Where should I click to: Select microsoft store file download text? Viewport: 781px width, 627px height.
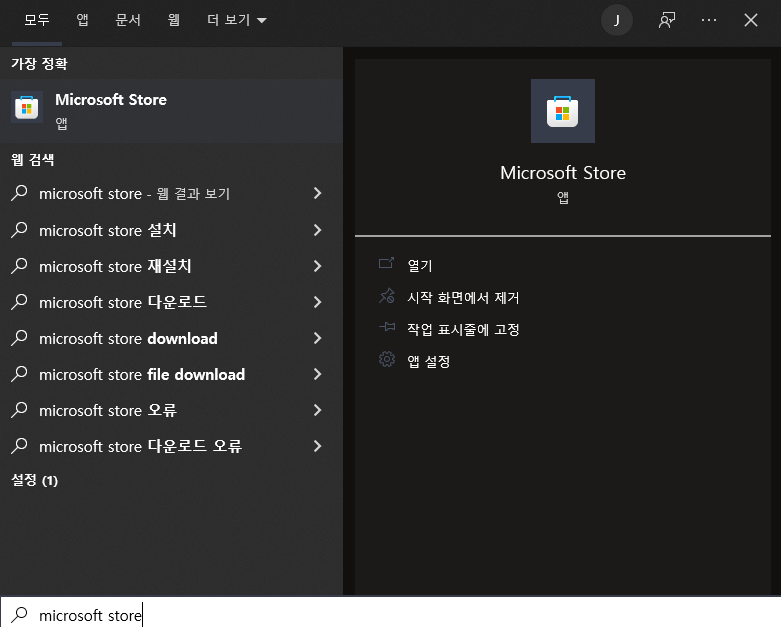(142, 374)
